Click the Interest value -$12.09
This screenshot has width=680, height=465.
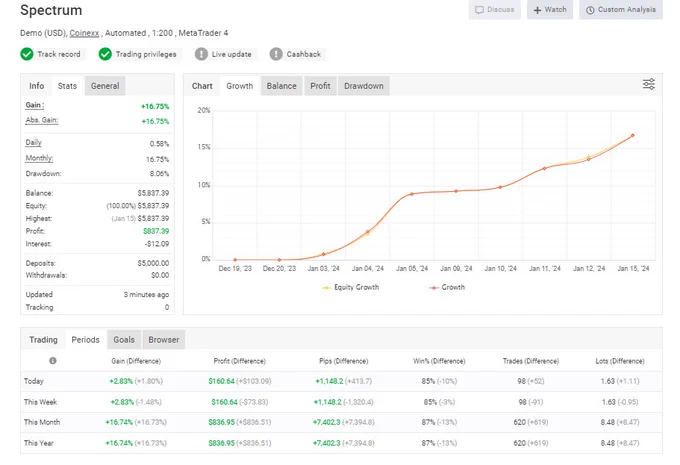click(157, 244)
